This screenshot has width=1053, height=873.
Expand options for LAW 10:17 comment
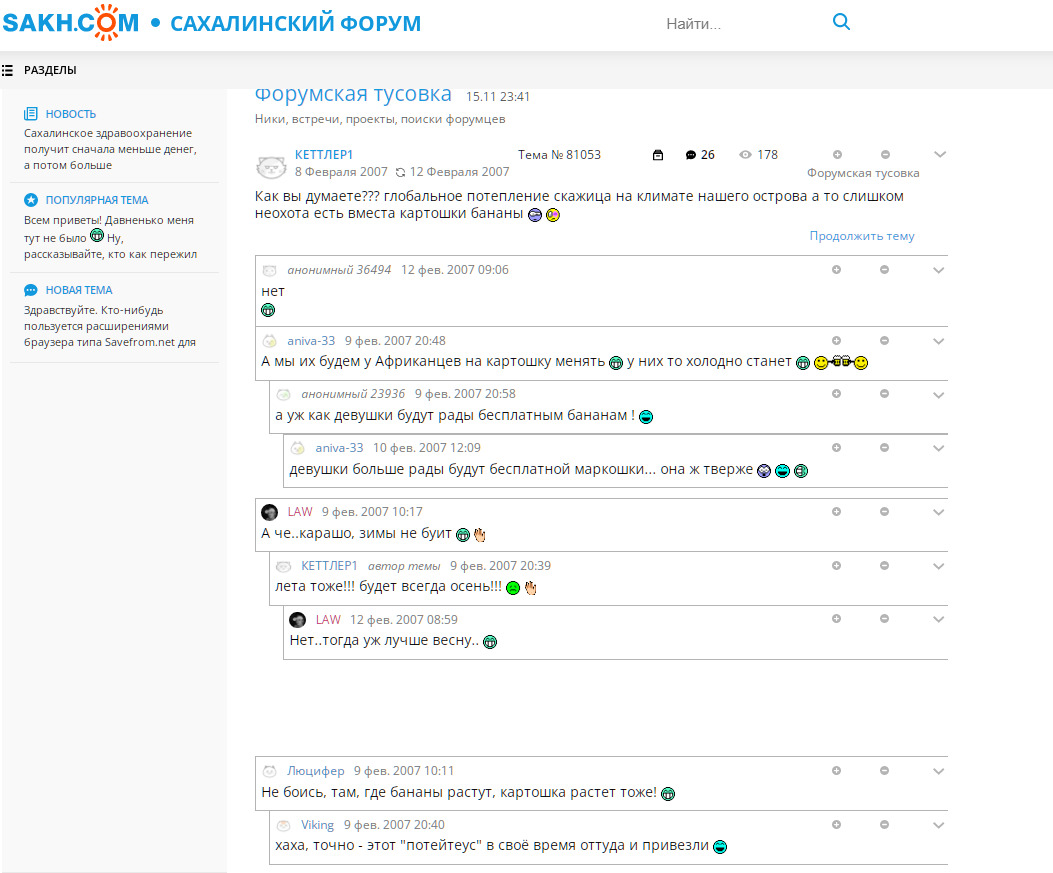[x=939, y=512]
